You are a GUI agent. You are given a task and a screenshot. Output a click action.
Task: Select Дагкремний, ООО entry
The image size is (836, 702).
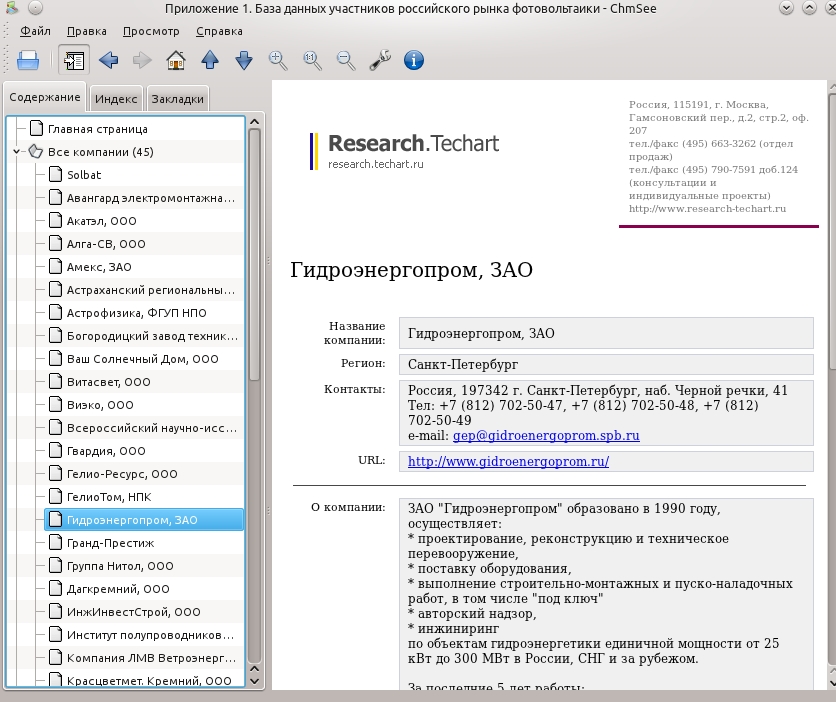click(118, 588)
